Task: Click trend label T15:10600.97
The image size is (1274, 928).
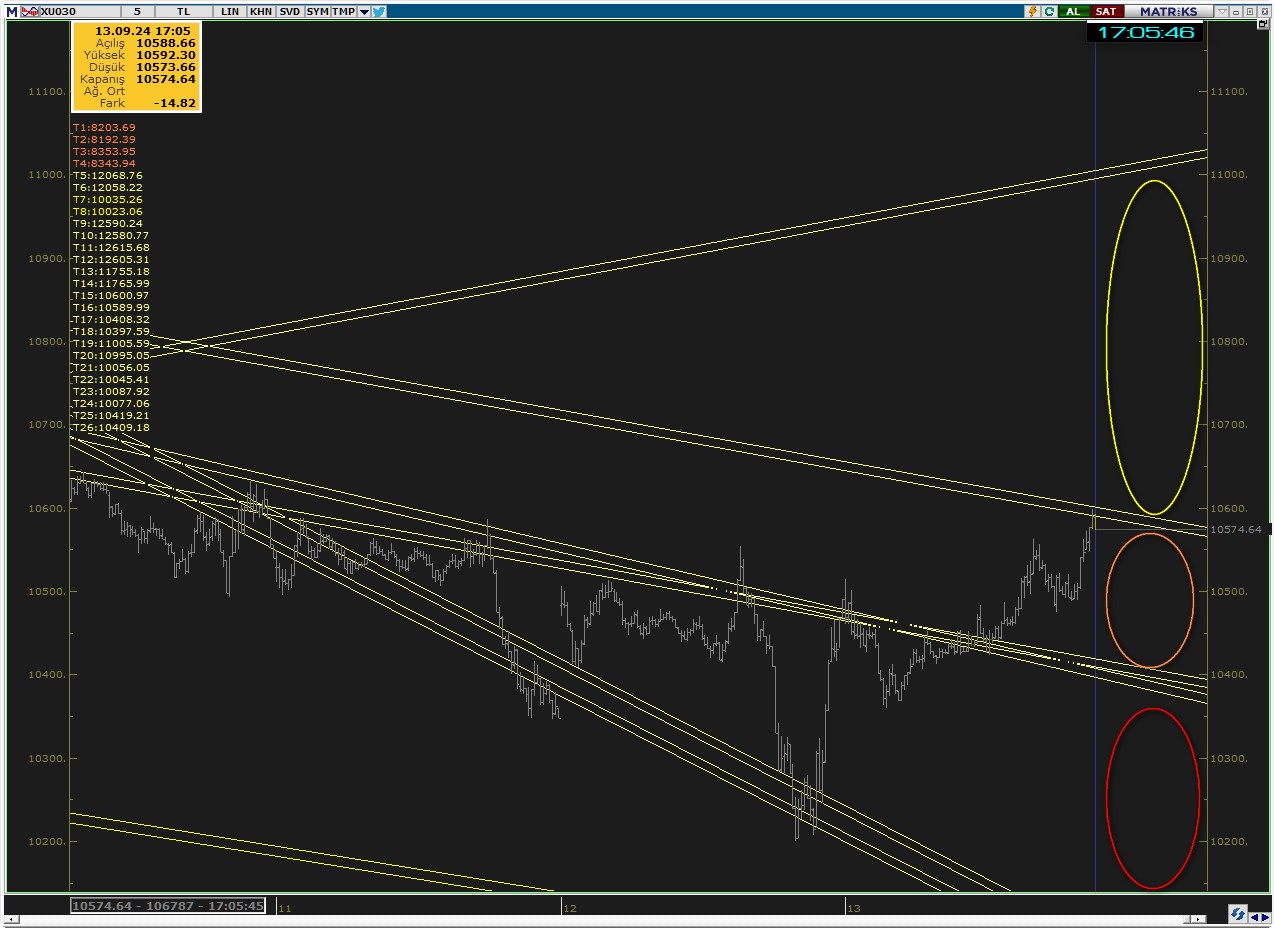Action: [x=111, y=295]
